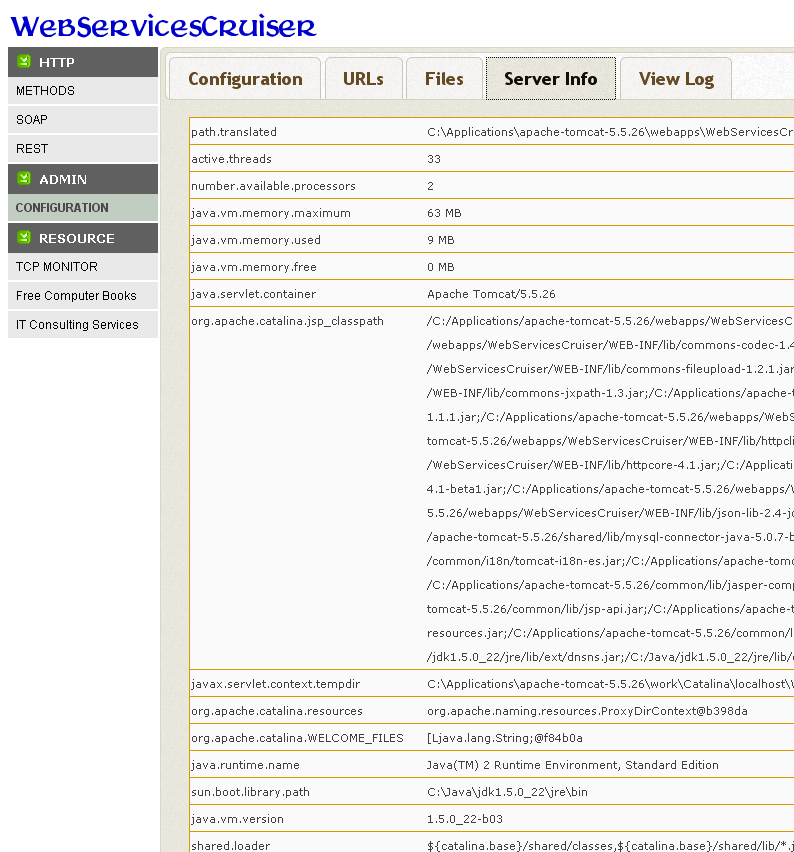Open the Configuration tab
Viewport: 794px width, 852px height.
245,79
